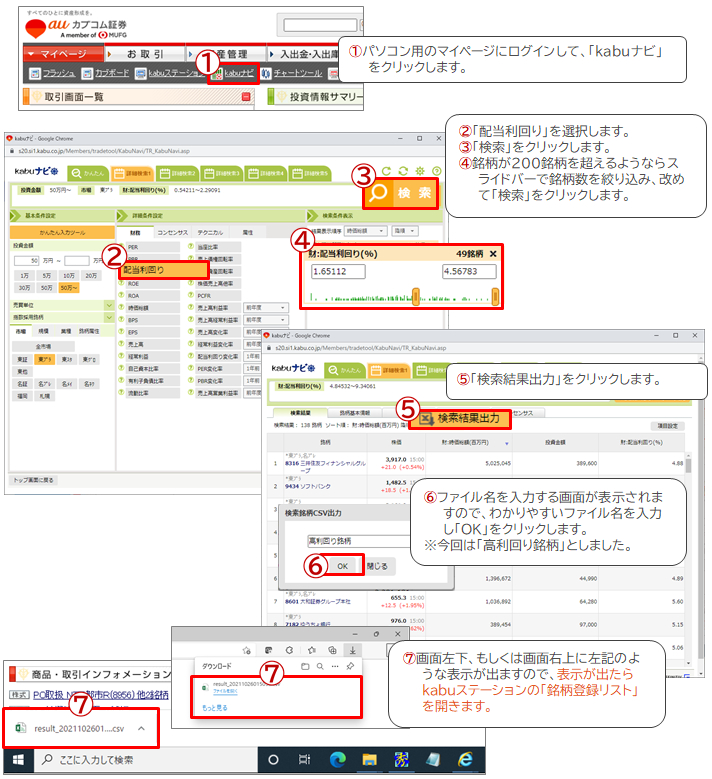Select the 入出金・入出庫 menu tab
Viewport: 712px width, 779px height.
[x=308, y=54]
